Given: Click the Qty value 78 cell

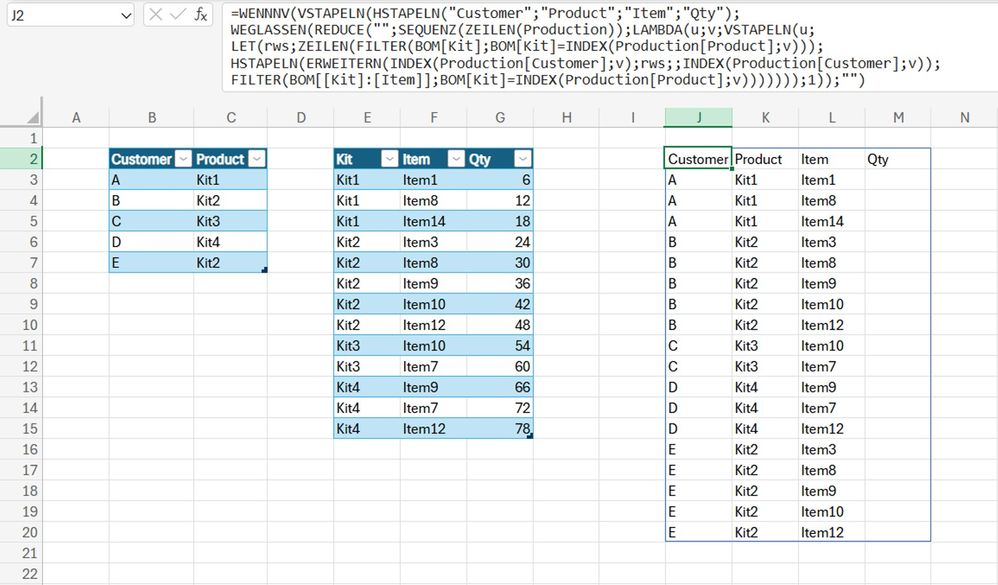Looking at the screenshot, I should (x=500, y=428).
